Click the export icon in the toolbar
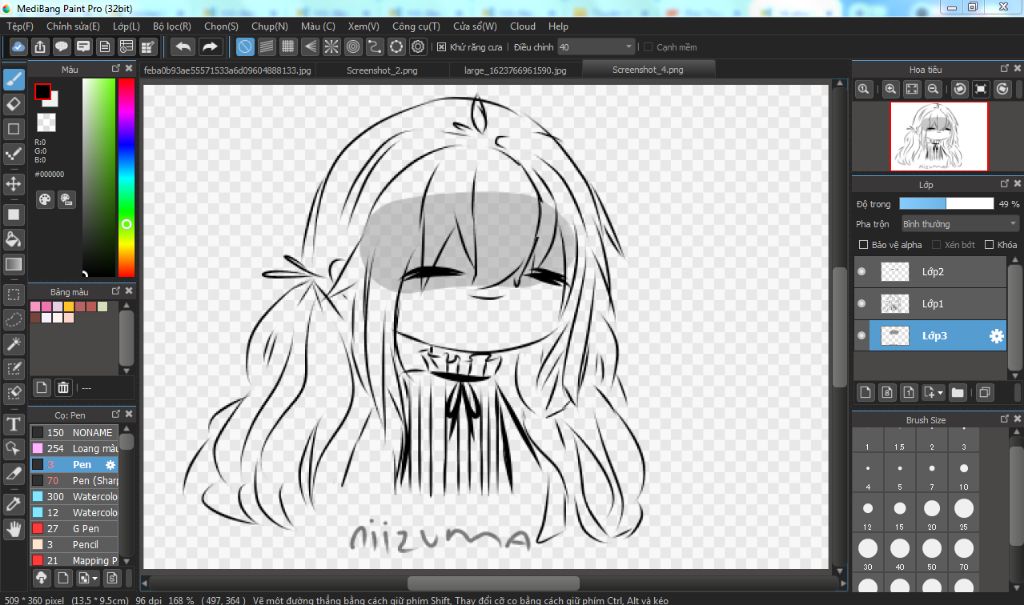 click(x=40, y=46)
